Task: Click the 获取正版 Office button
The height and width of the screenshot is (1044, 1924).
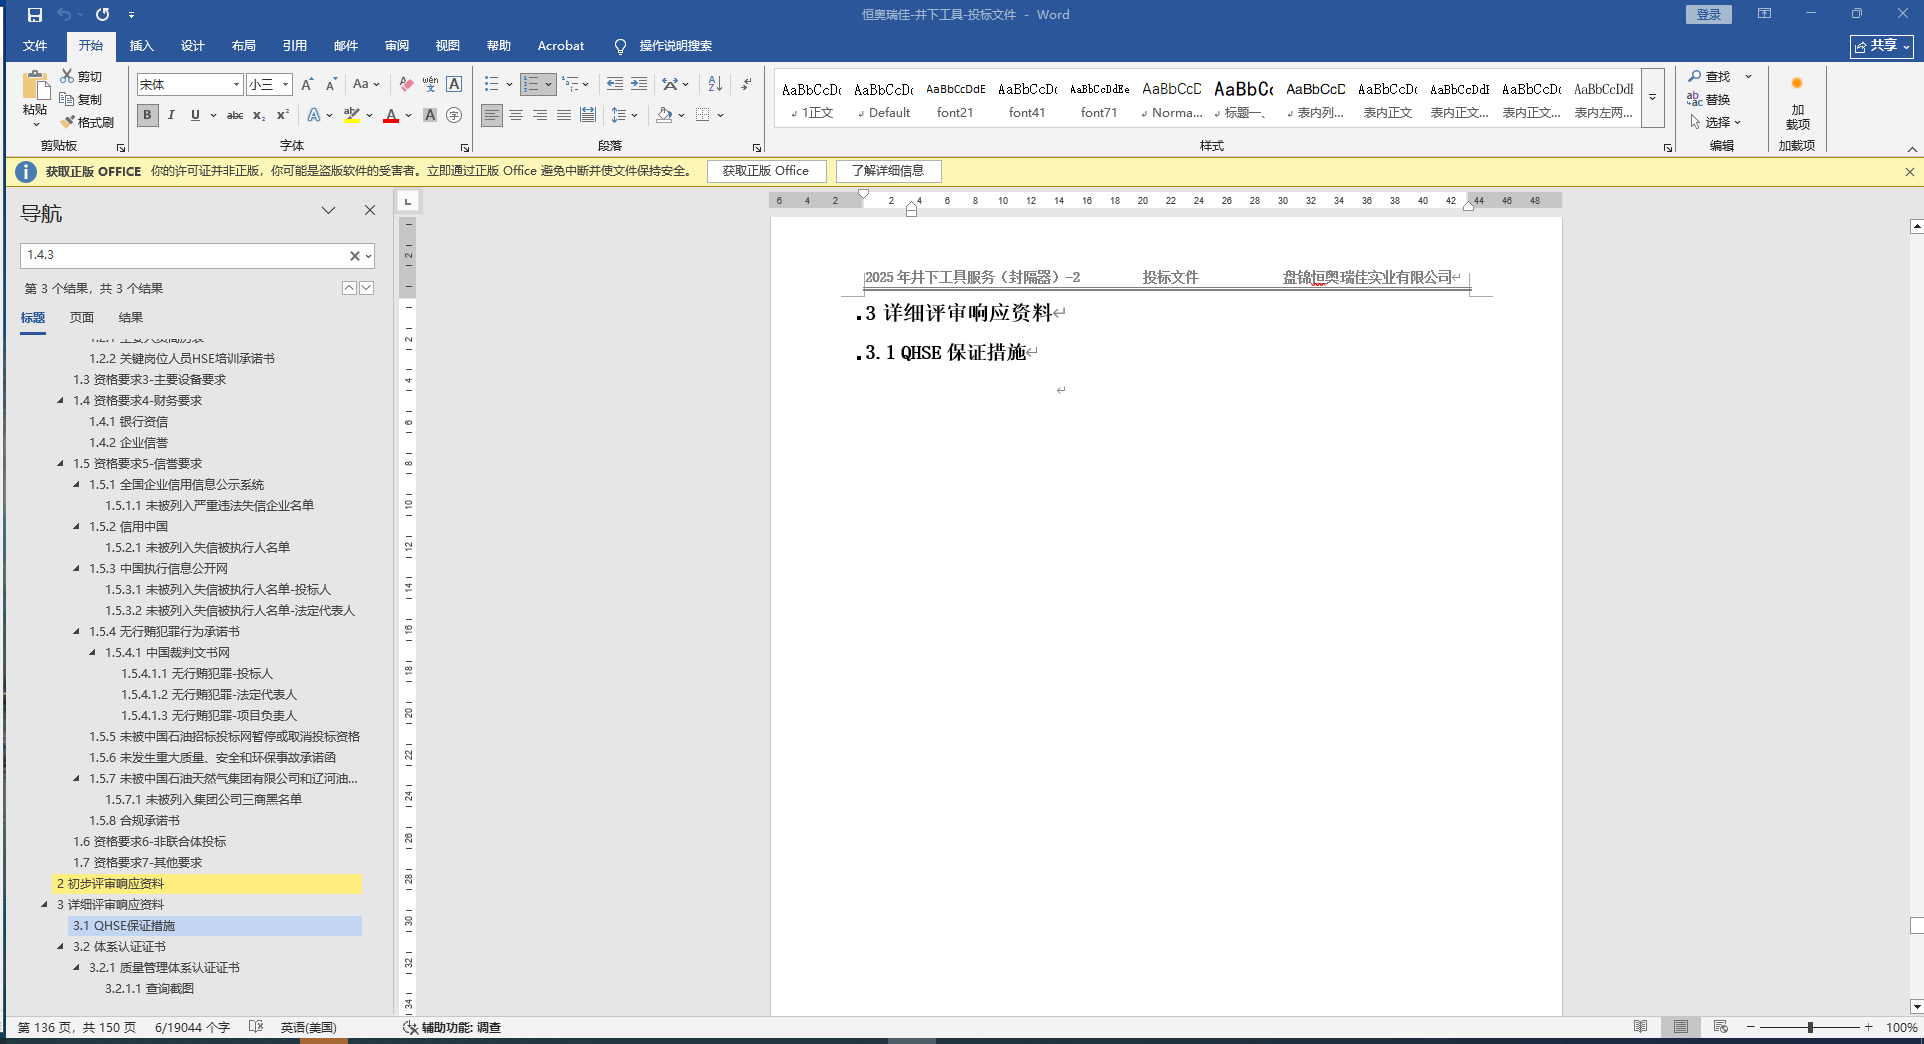Action: tap(766, 172)
